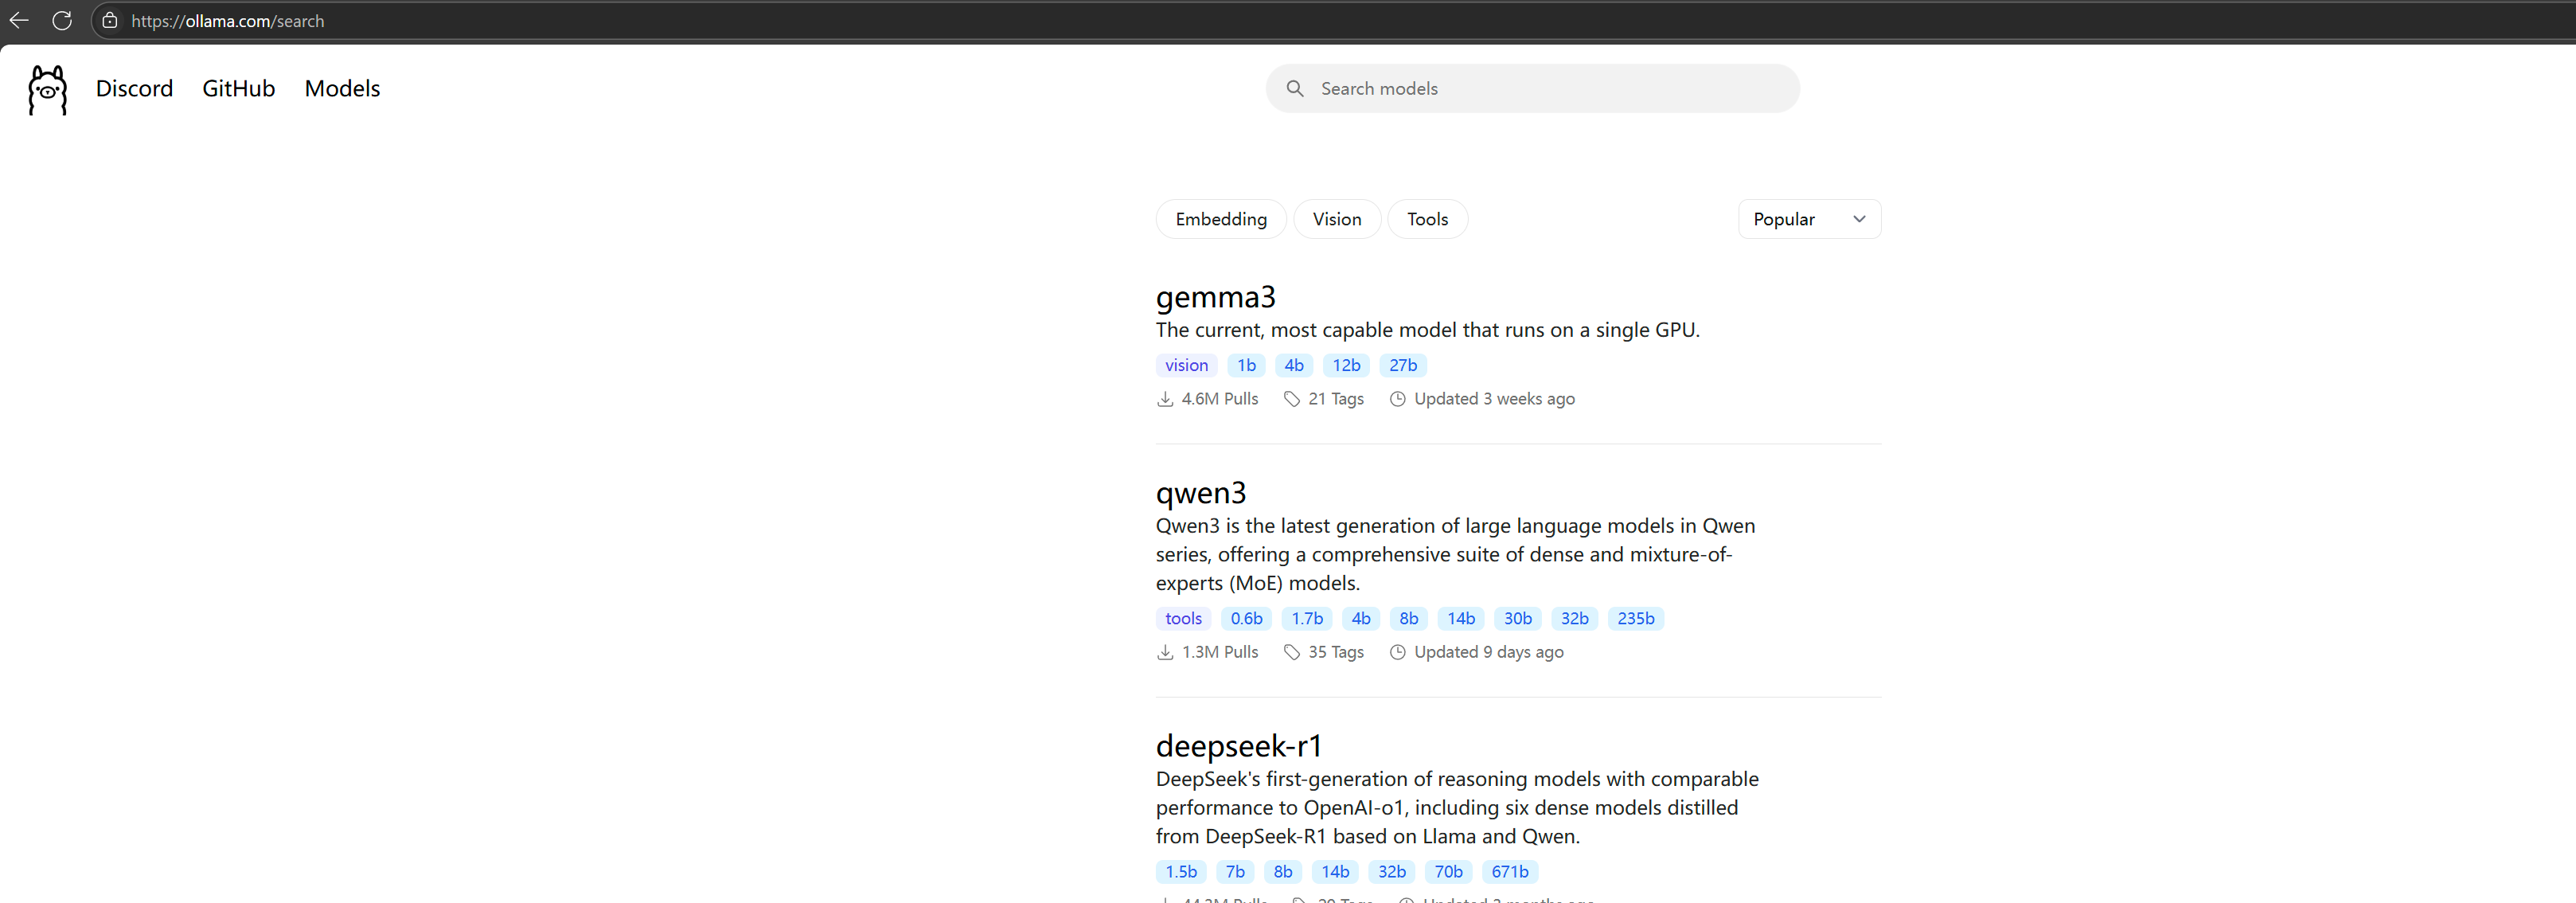Click the site lock icon in address bar
The width and height of the screenshot is (2576, 903).
click(110, 21)
